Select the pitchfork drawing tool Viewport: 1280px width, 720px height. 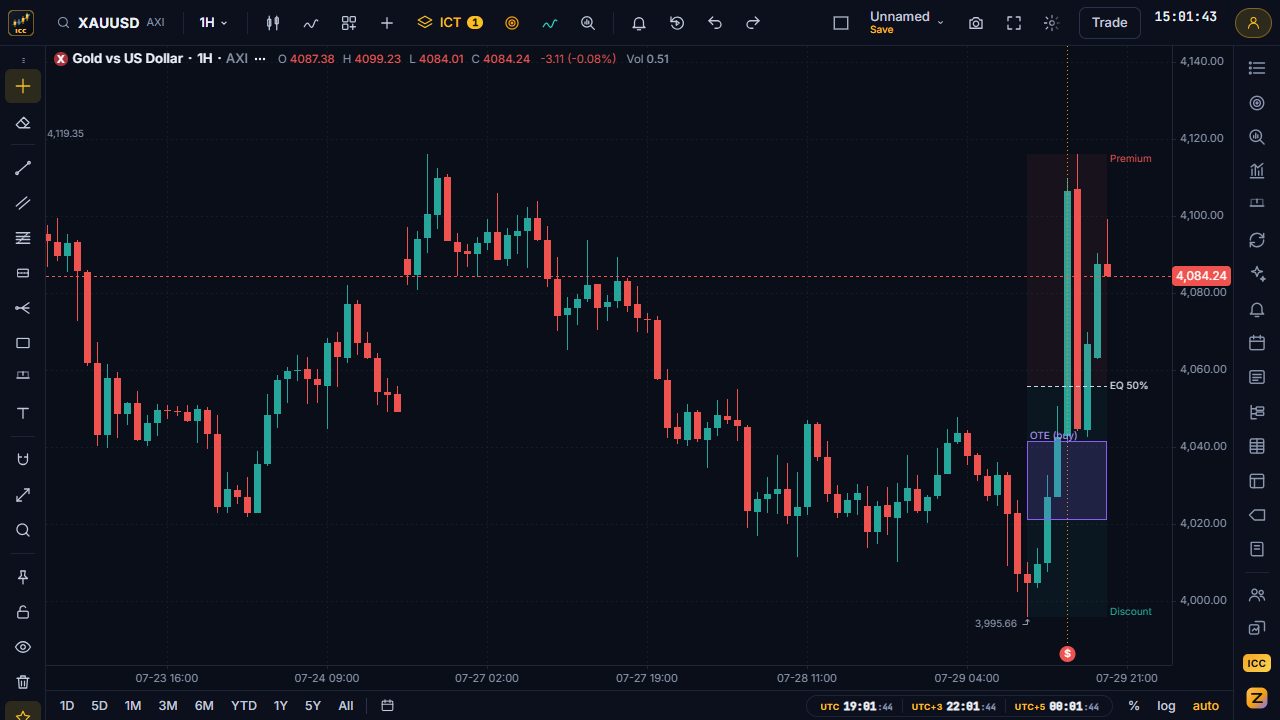point(23,308)
